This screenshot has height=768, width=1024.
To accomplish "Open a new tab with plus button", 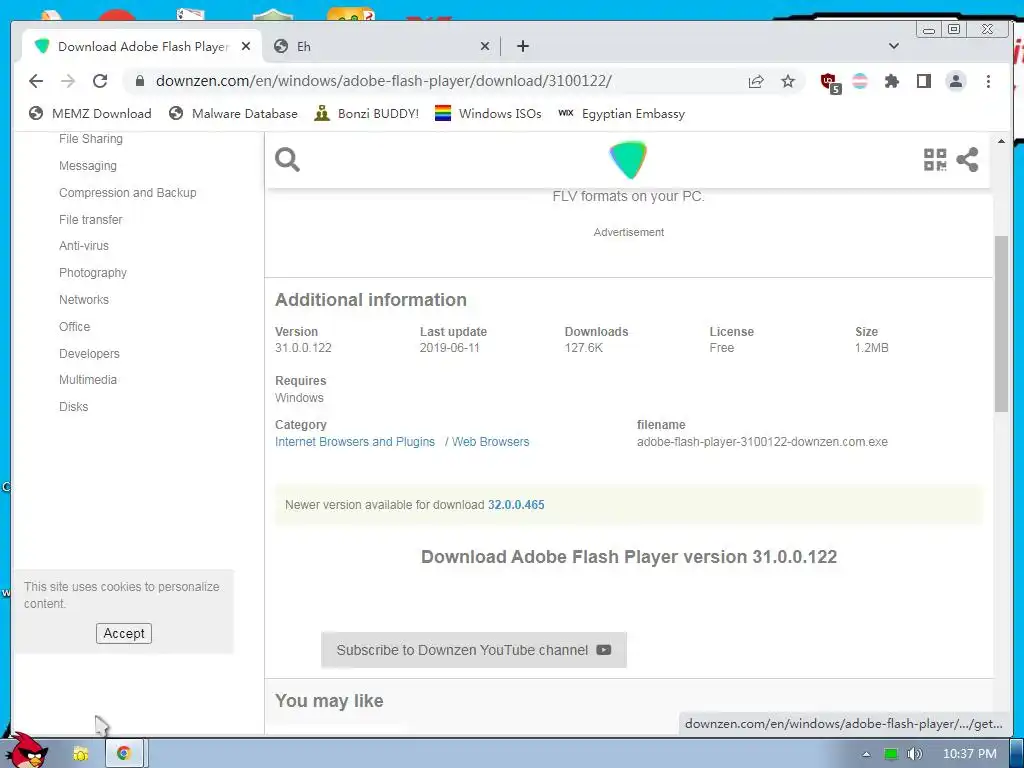I will [x=522, y=46].
